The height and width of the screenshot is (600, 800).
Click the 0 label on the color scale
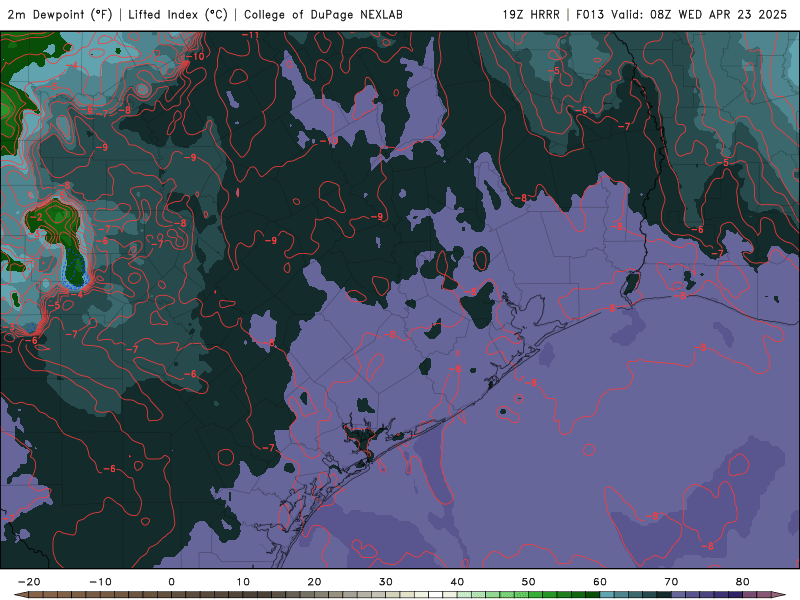pos(171,582)
